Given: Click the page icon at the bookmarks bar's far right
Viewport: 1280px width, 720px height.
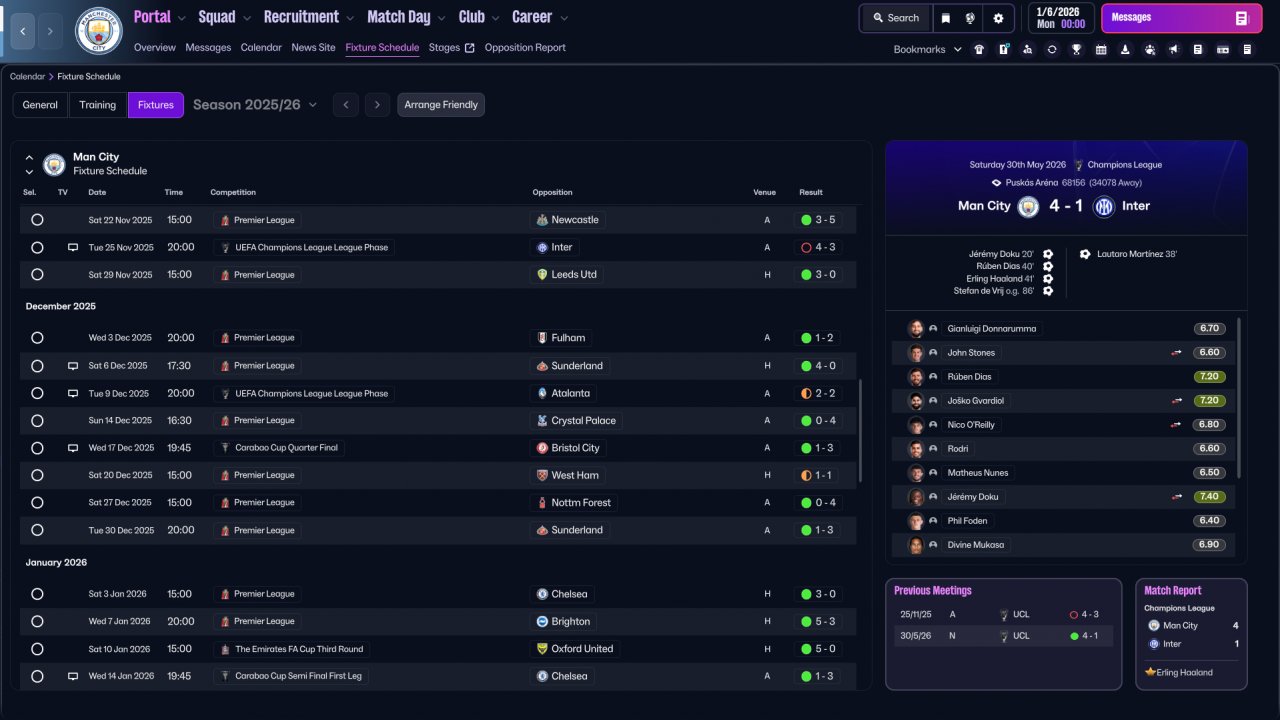Looking at the screenshot, I should click(1247, 49).
